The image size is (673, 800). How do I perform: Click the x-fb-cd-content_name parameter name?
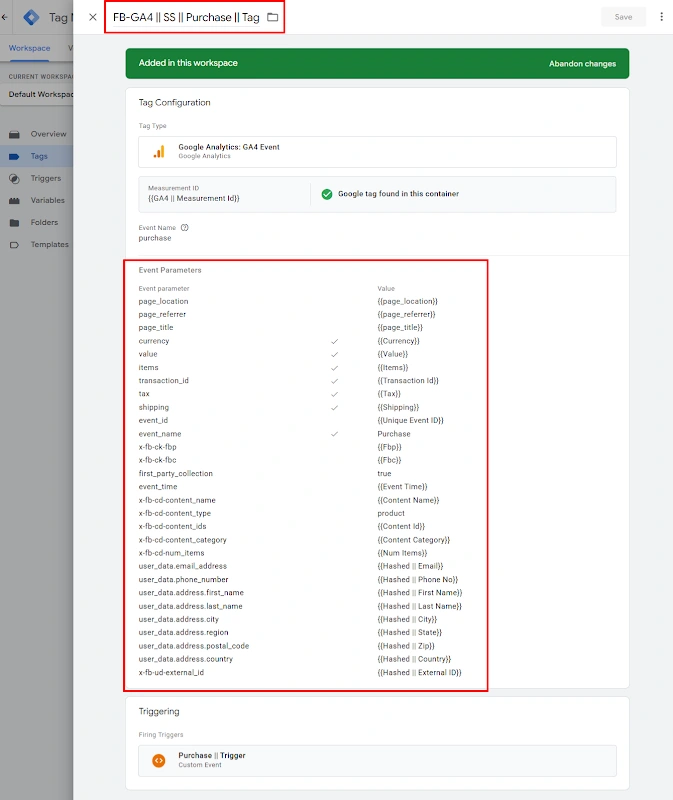(x=177, y=501)
